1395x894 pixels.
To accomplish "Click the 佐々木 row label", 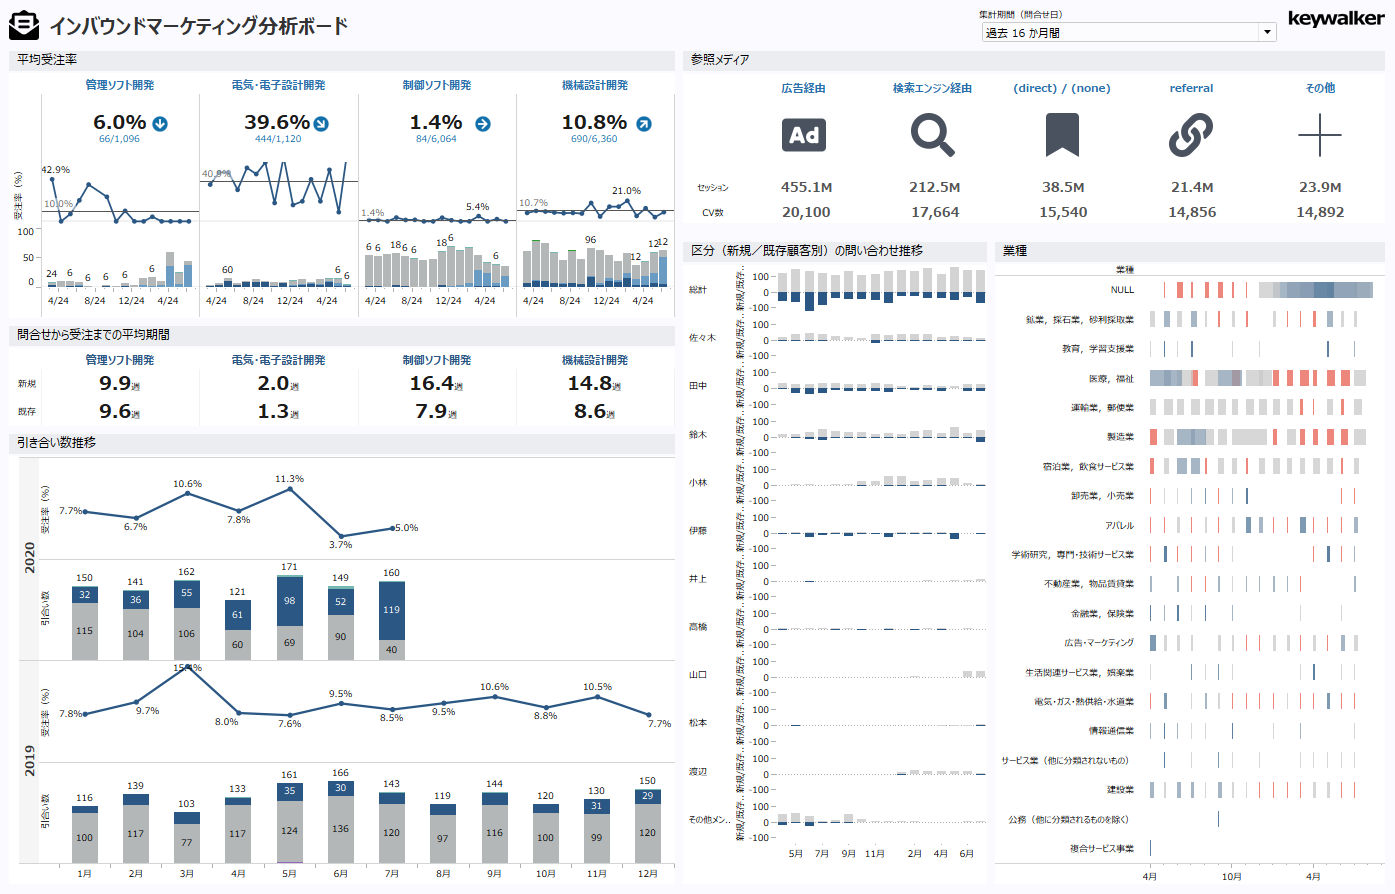I will click(x=702, y=338).
